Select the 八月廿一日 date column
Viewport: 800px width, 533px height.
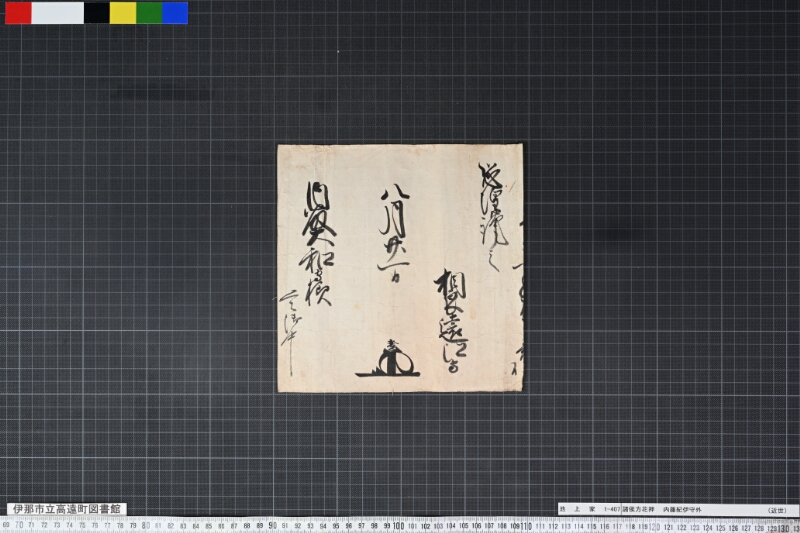click(x=394, y=236)
